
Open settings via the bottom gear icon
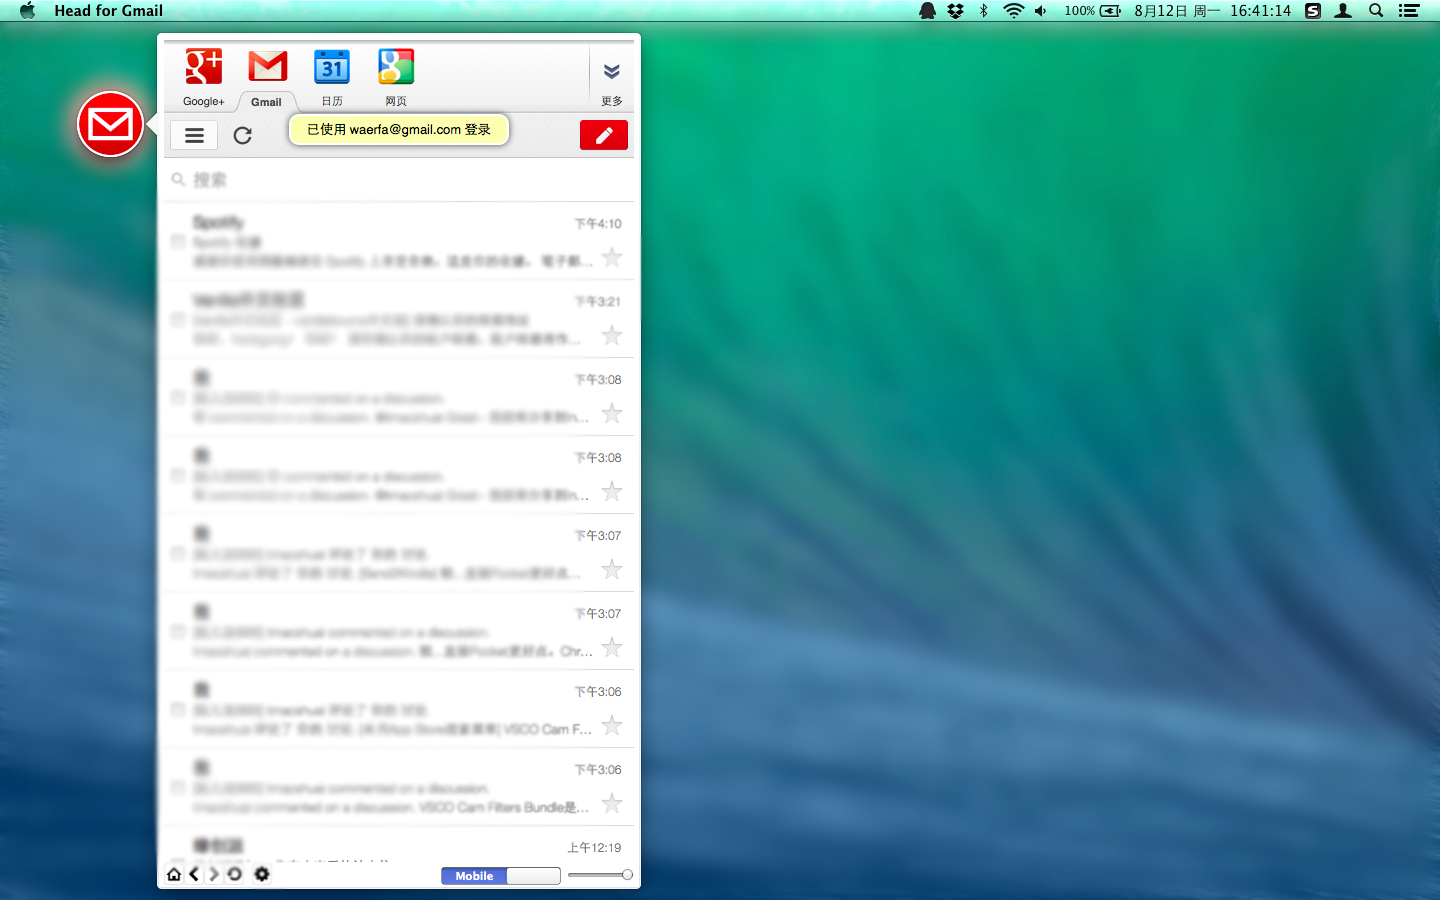(x=262, y=875)
